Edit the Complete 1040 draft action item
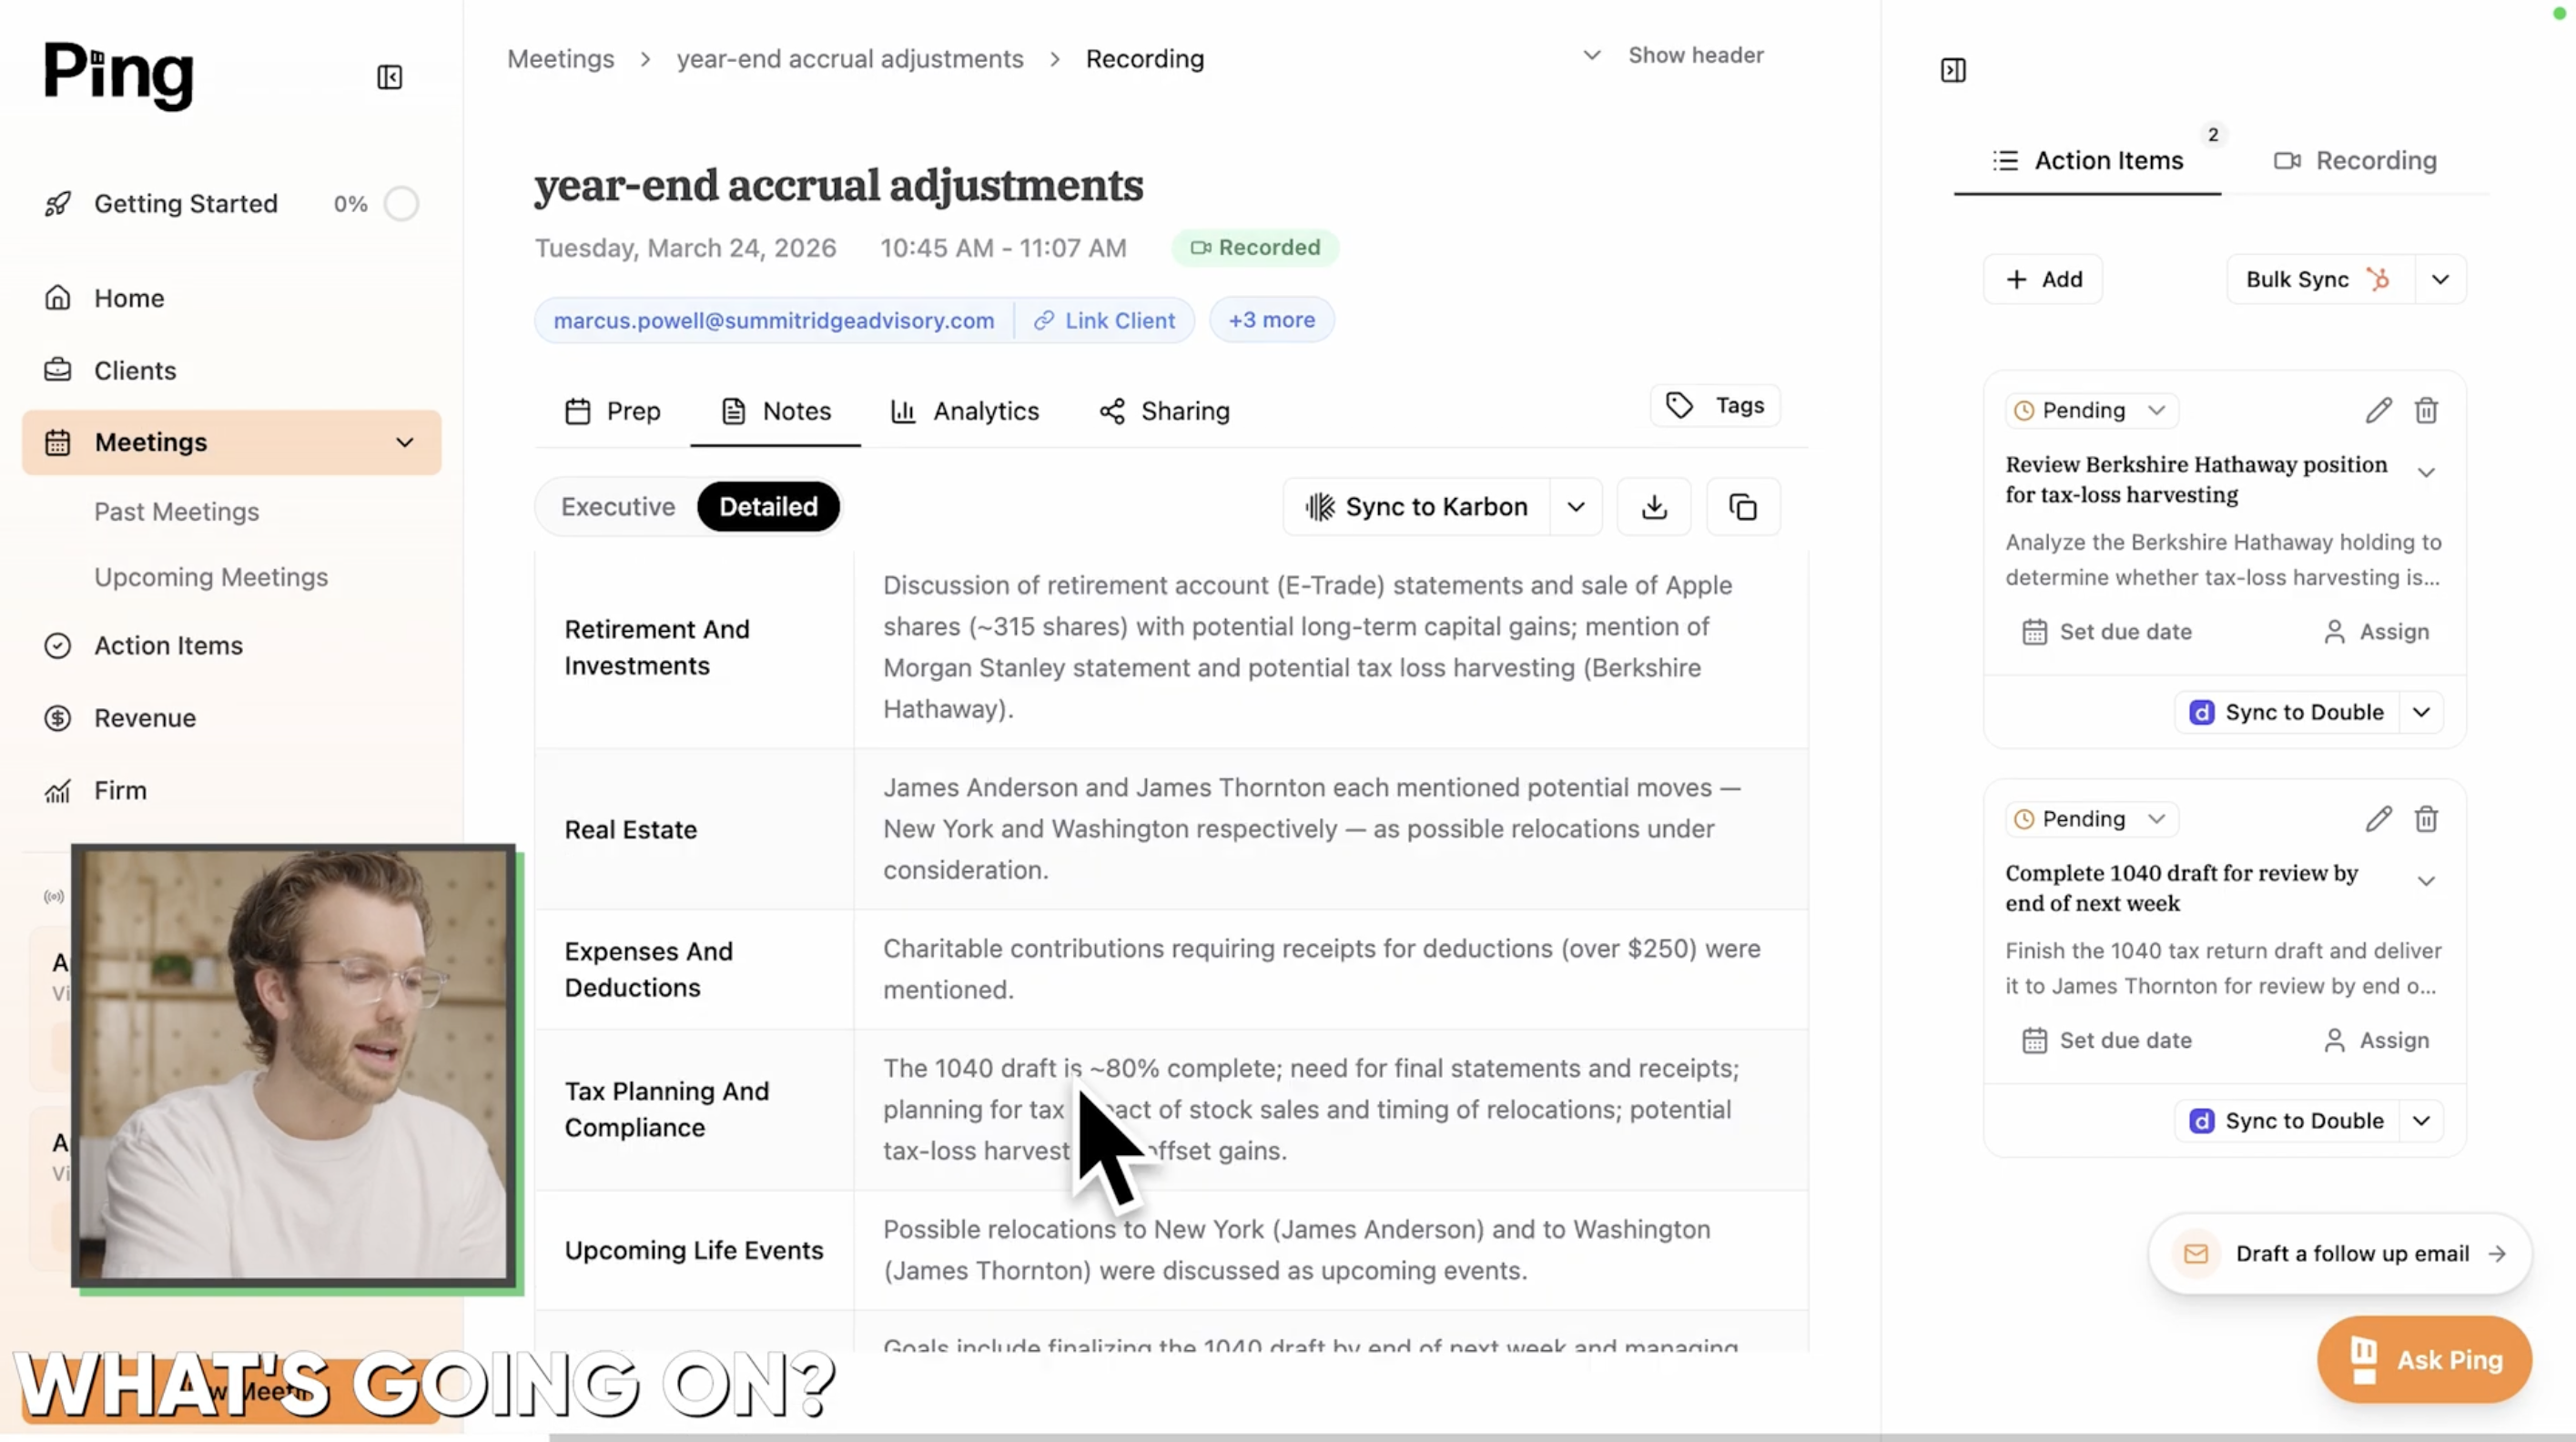The image size is (2576, 1442). pyautogui.click(x=2379, y=819)
